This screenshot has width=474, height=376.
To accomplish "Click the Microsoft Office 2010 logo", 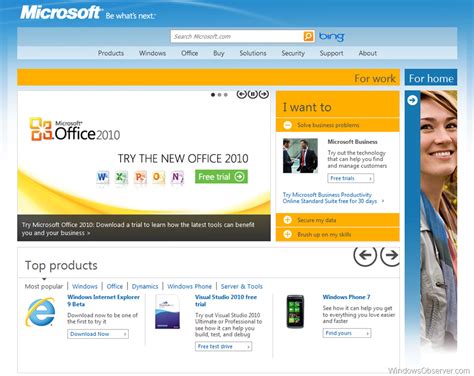I will [x=75, y=130].
